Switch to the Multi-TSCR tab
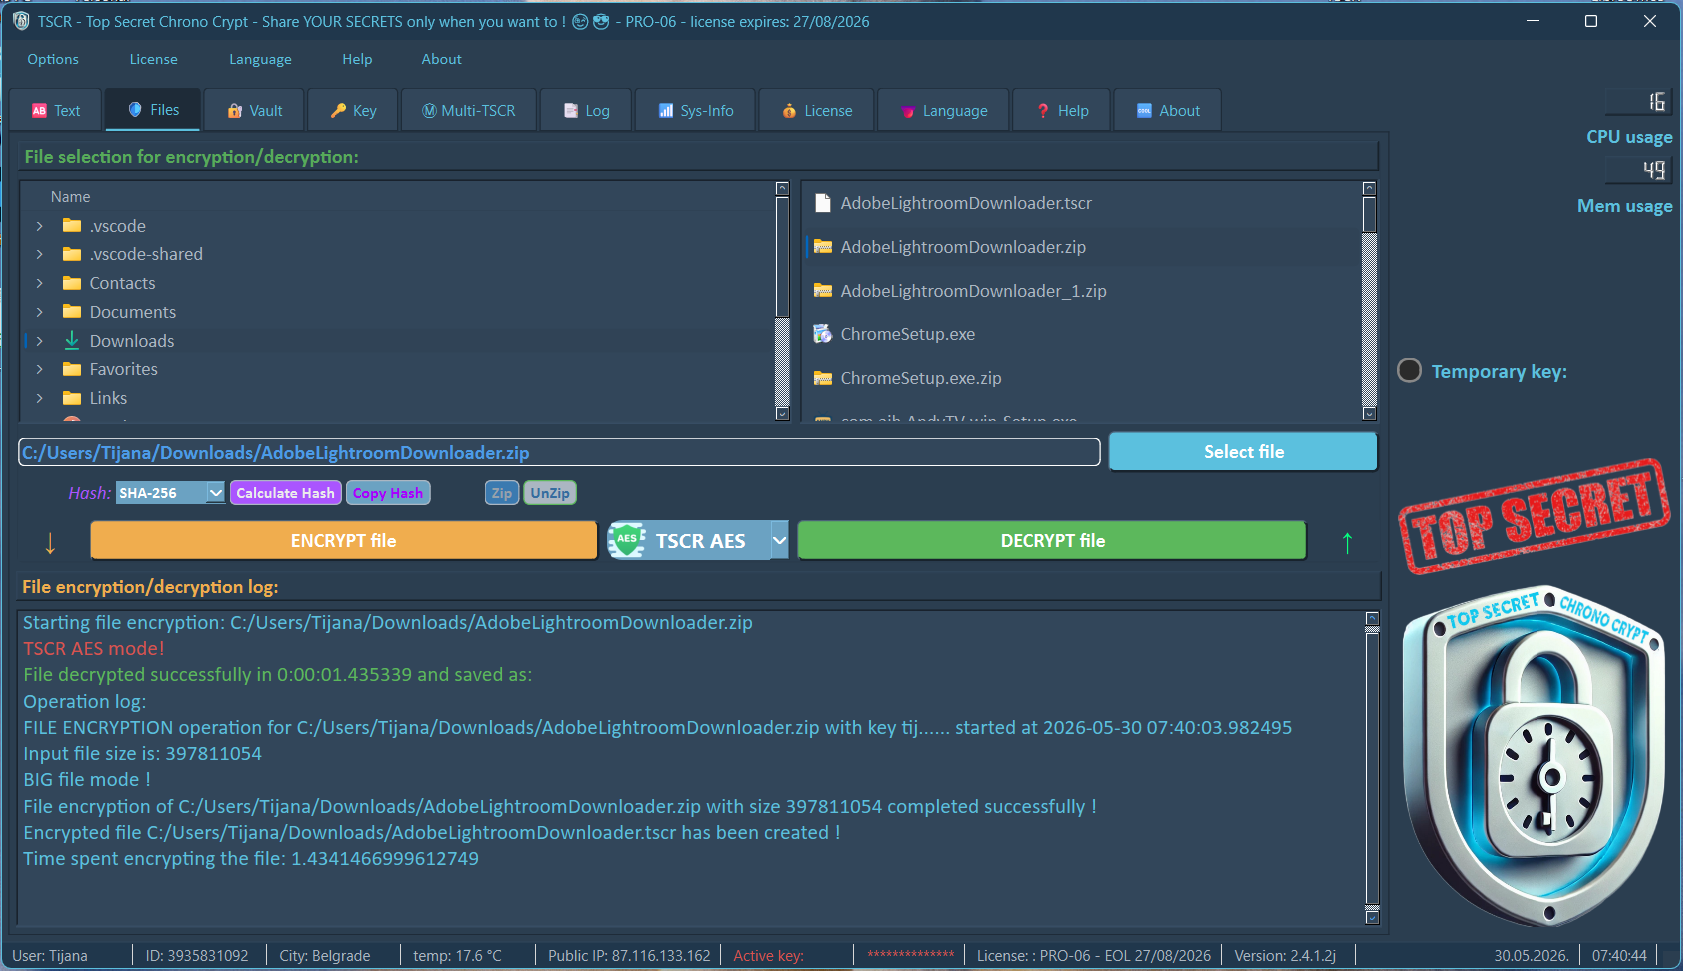 tap(469, 111)
